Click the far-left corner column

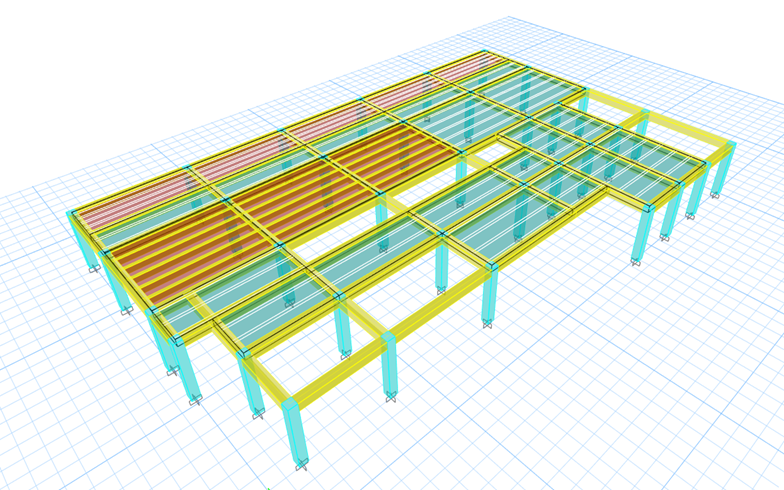[82, 240]
